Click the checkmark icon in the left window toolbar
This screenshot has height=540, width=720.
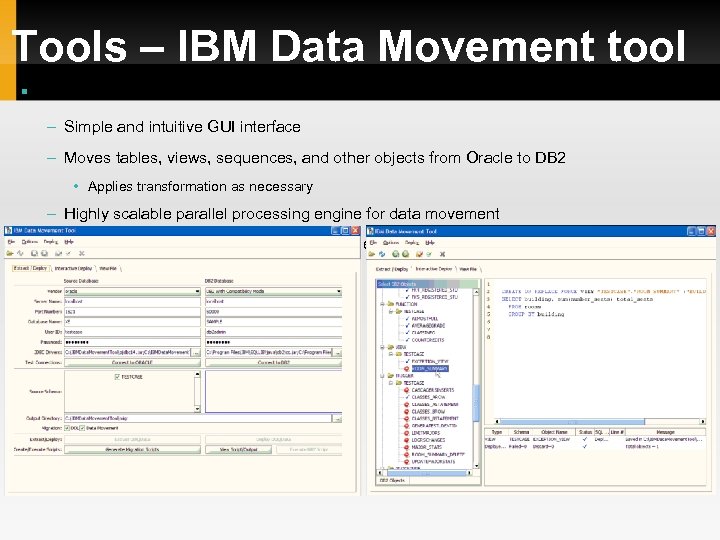coord(68,253)
